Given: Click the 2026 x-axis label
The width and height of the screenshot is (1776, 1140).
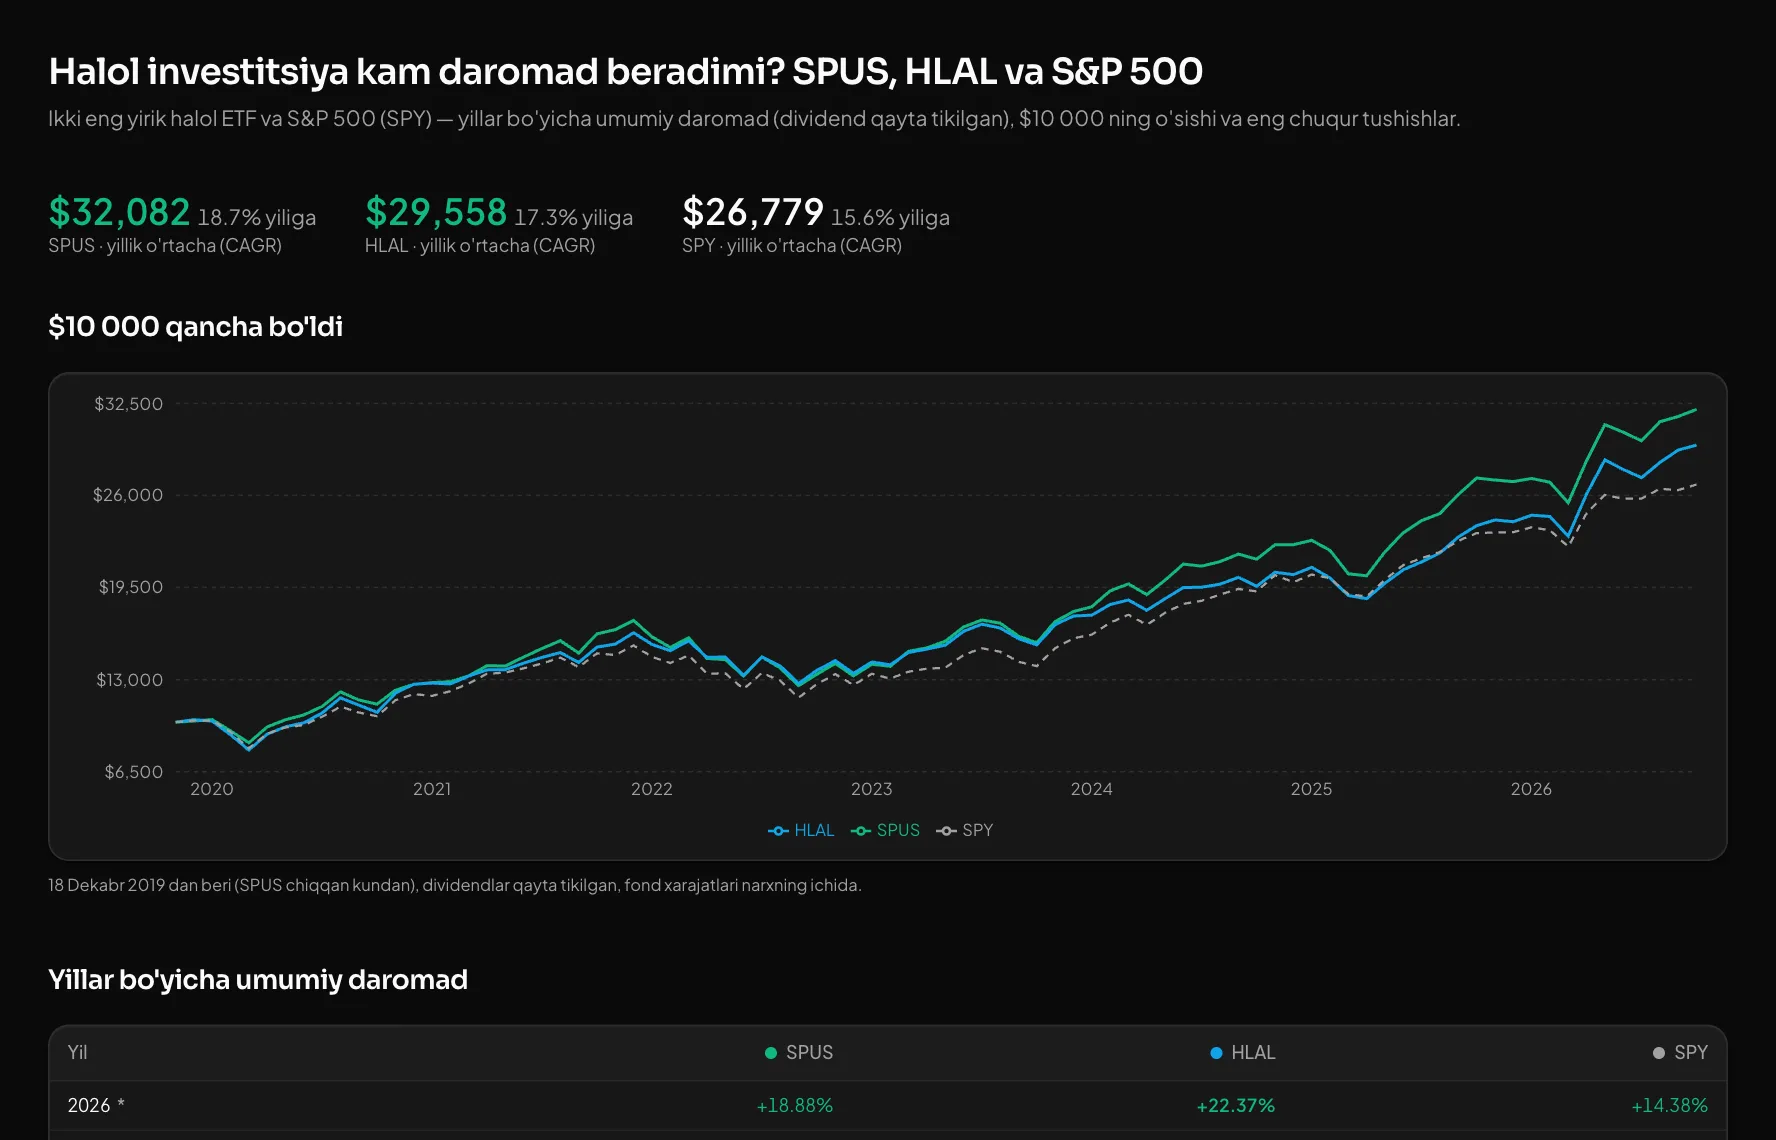Looking at the screenshot, I should point(1531,789).
